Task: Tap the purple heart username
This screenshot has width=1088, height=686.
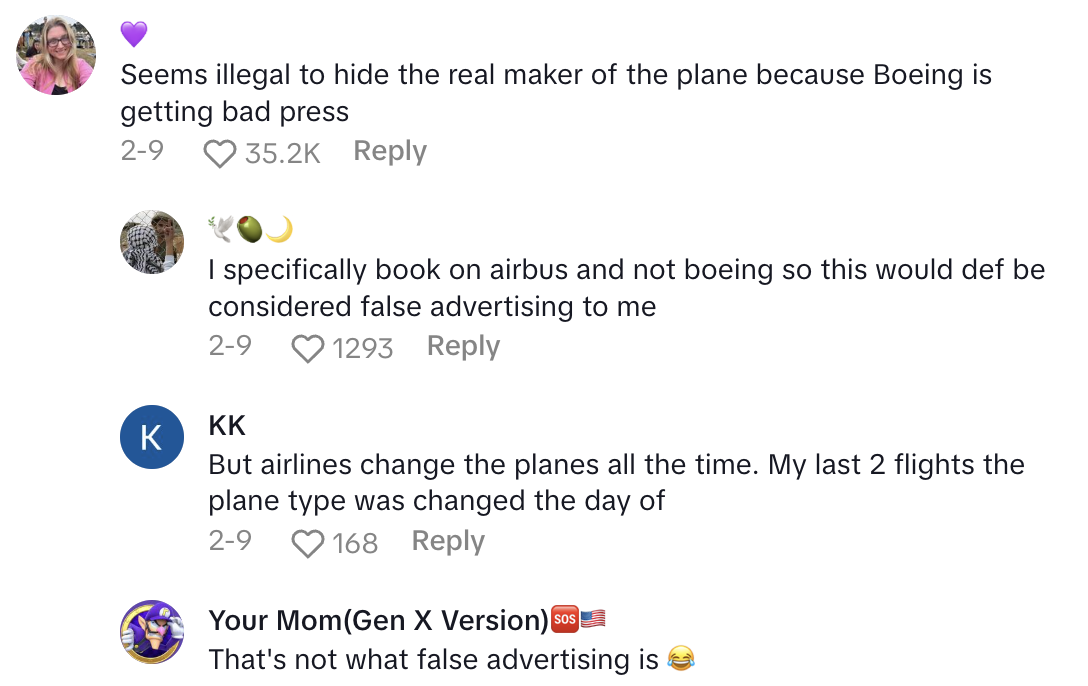Action: point(134,35)
